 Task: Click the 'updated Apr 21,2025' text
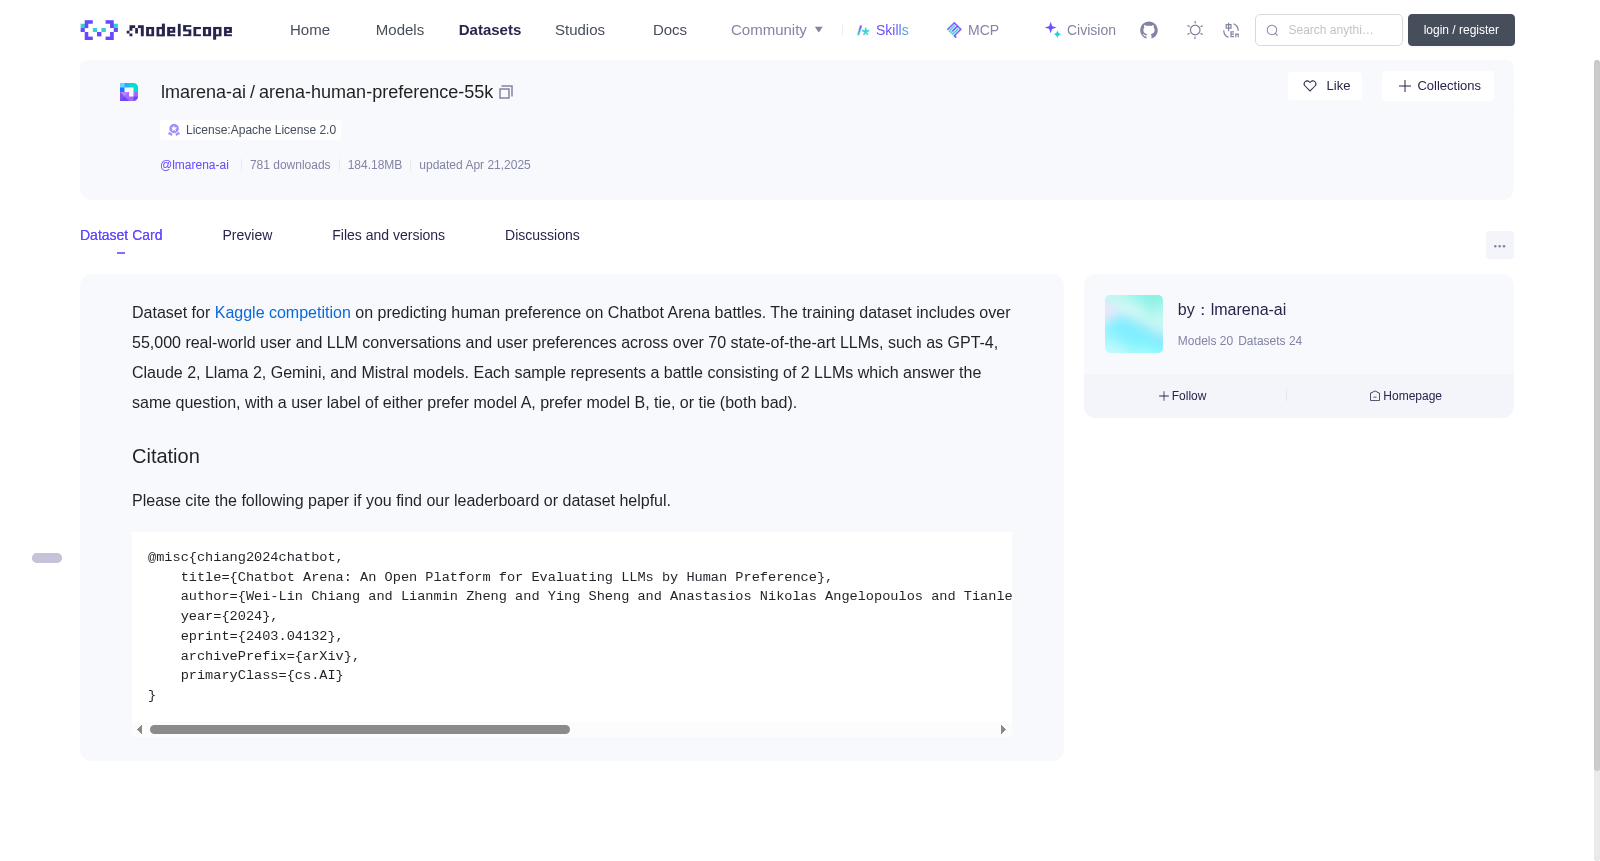pyautogui.click(x=475, y=165)
